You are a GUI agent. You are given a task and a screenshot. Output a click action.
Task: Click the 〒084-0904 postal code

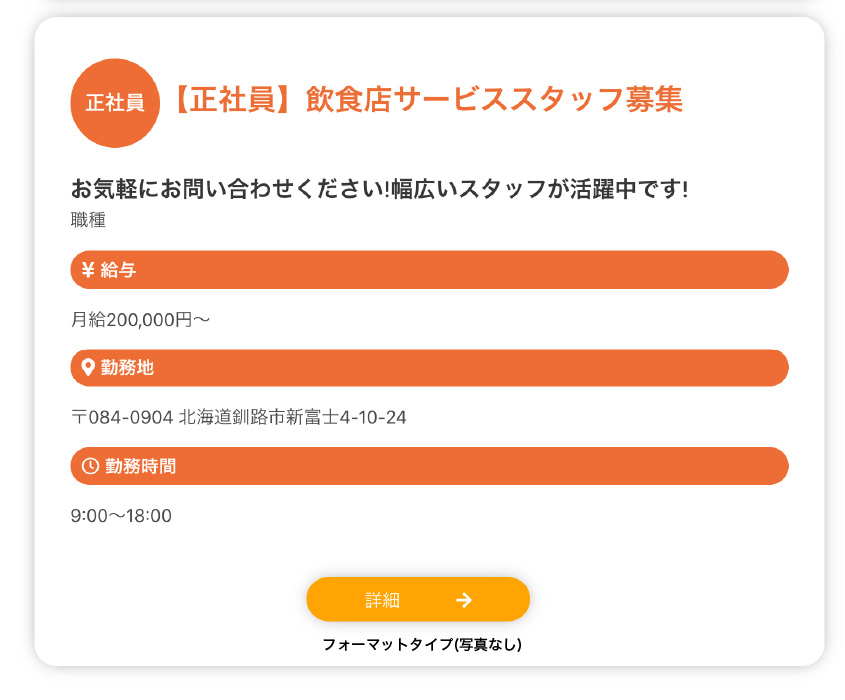click(122, 417)
